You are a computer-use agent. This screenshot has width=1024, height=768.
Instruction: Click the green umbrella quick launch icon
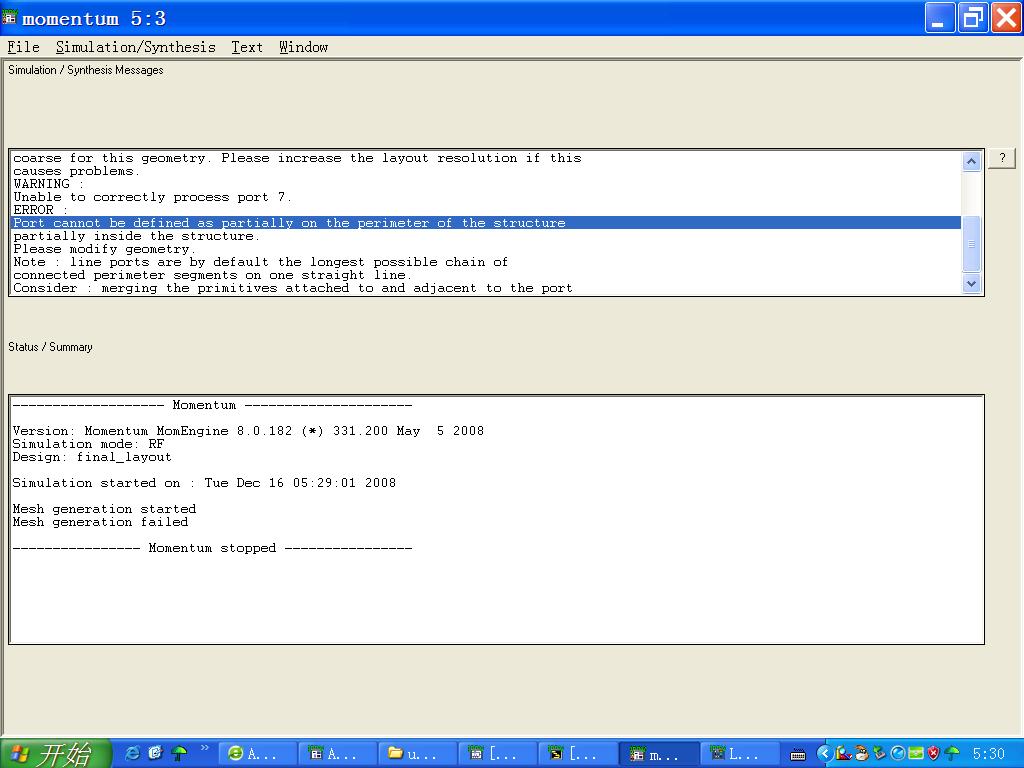tap(178, 753)
